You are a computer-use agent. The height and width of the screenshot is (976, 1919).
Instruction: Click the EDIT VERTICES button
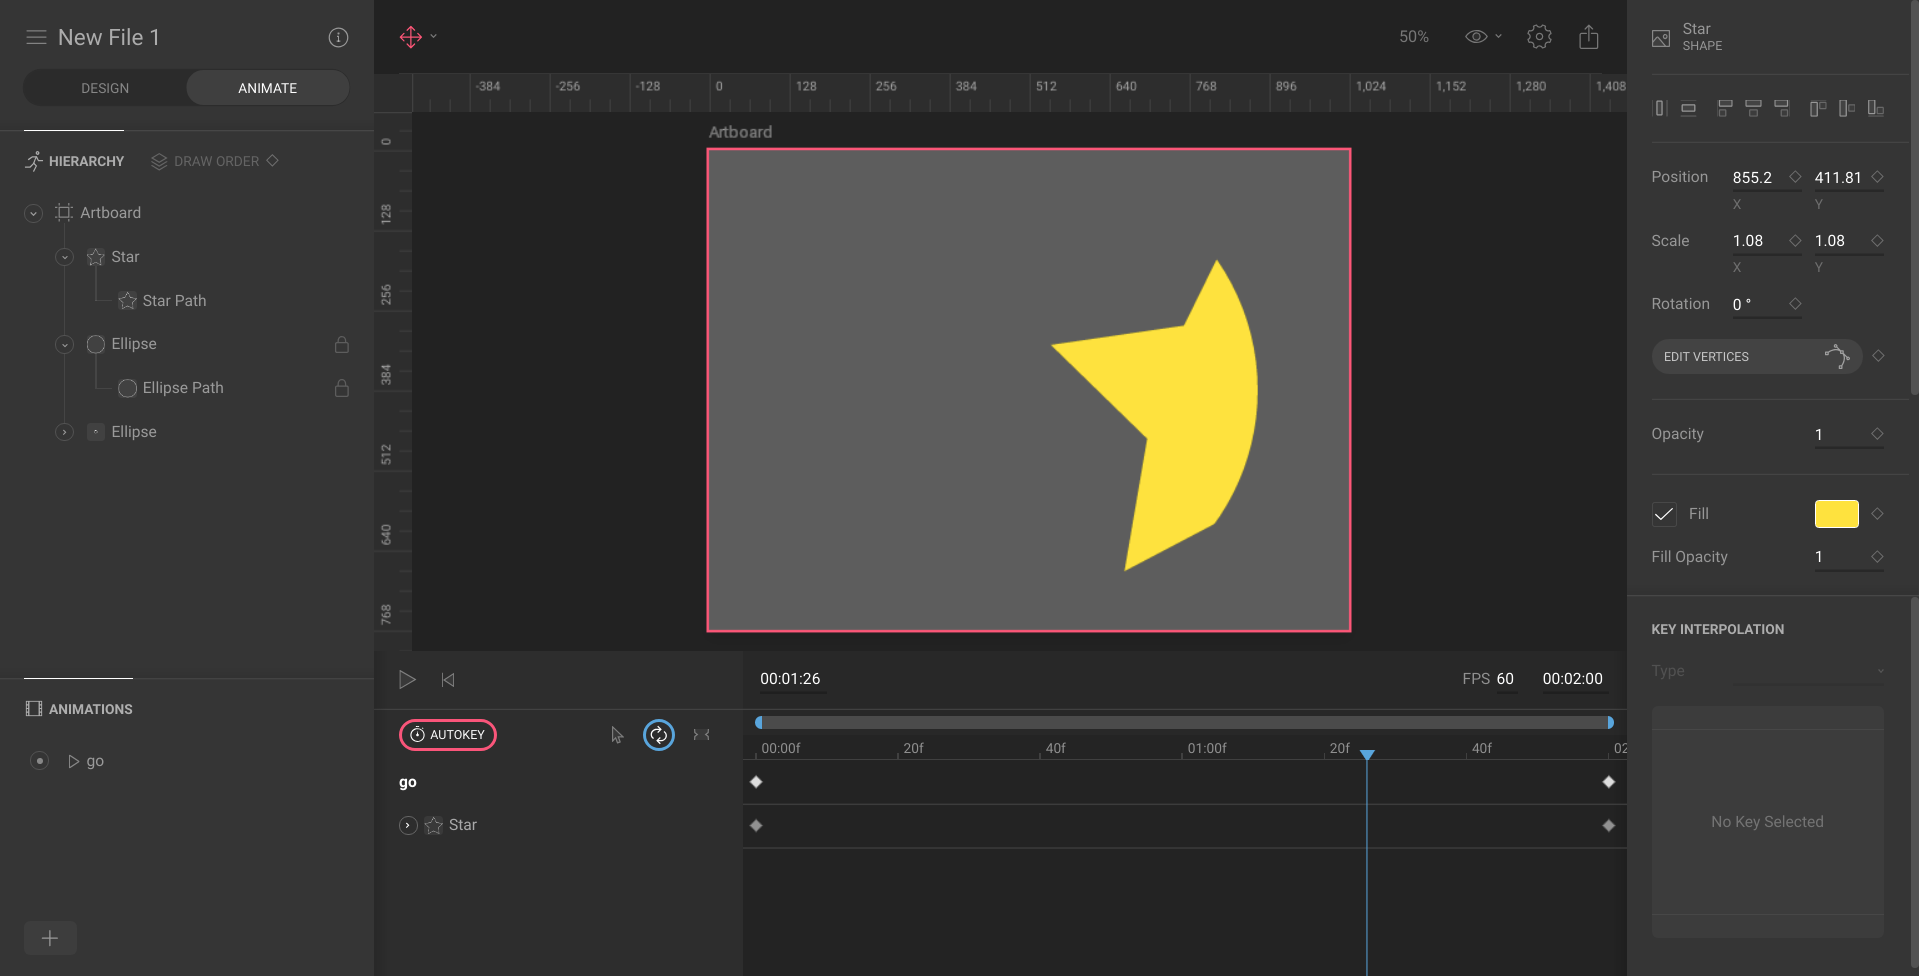click(1707, 356)
